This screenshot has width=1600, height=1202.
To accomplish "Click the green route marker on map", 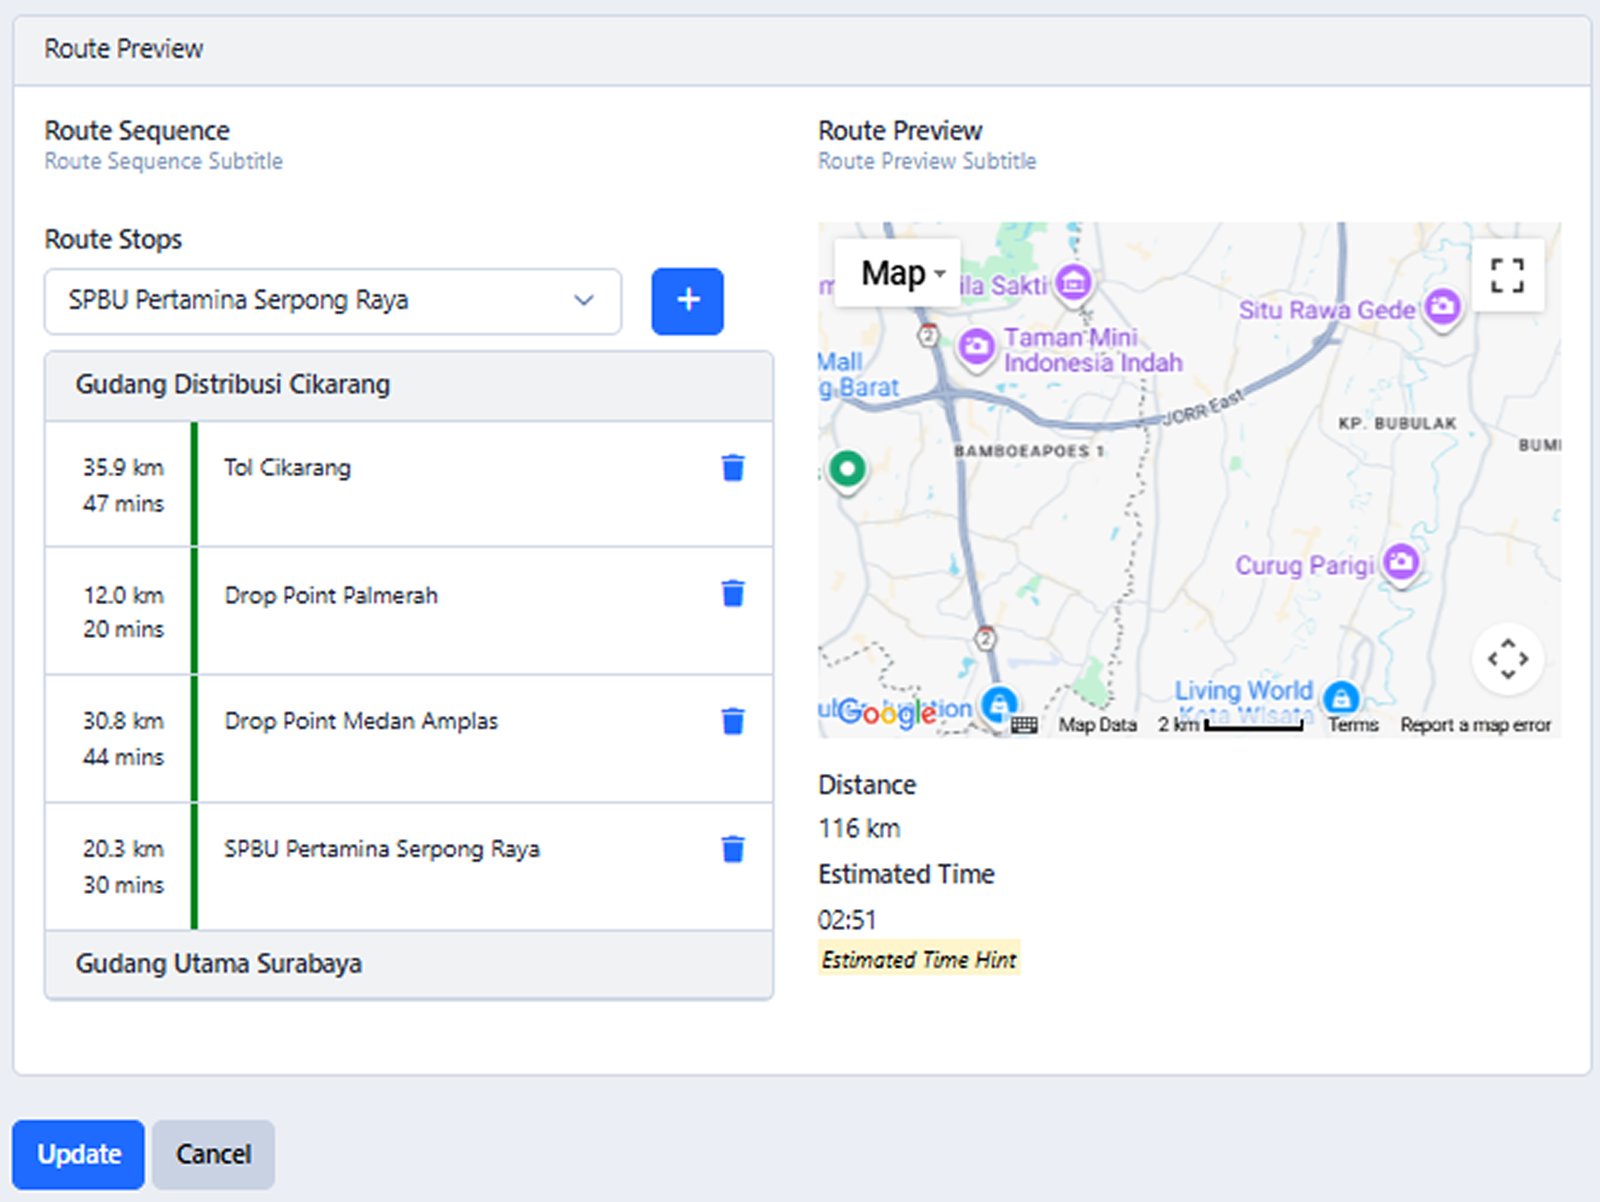I will [847, 468].
